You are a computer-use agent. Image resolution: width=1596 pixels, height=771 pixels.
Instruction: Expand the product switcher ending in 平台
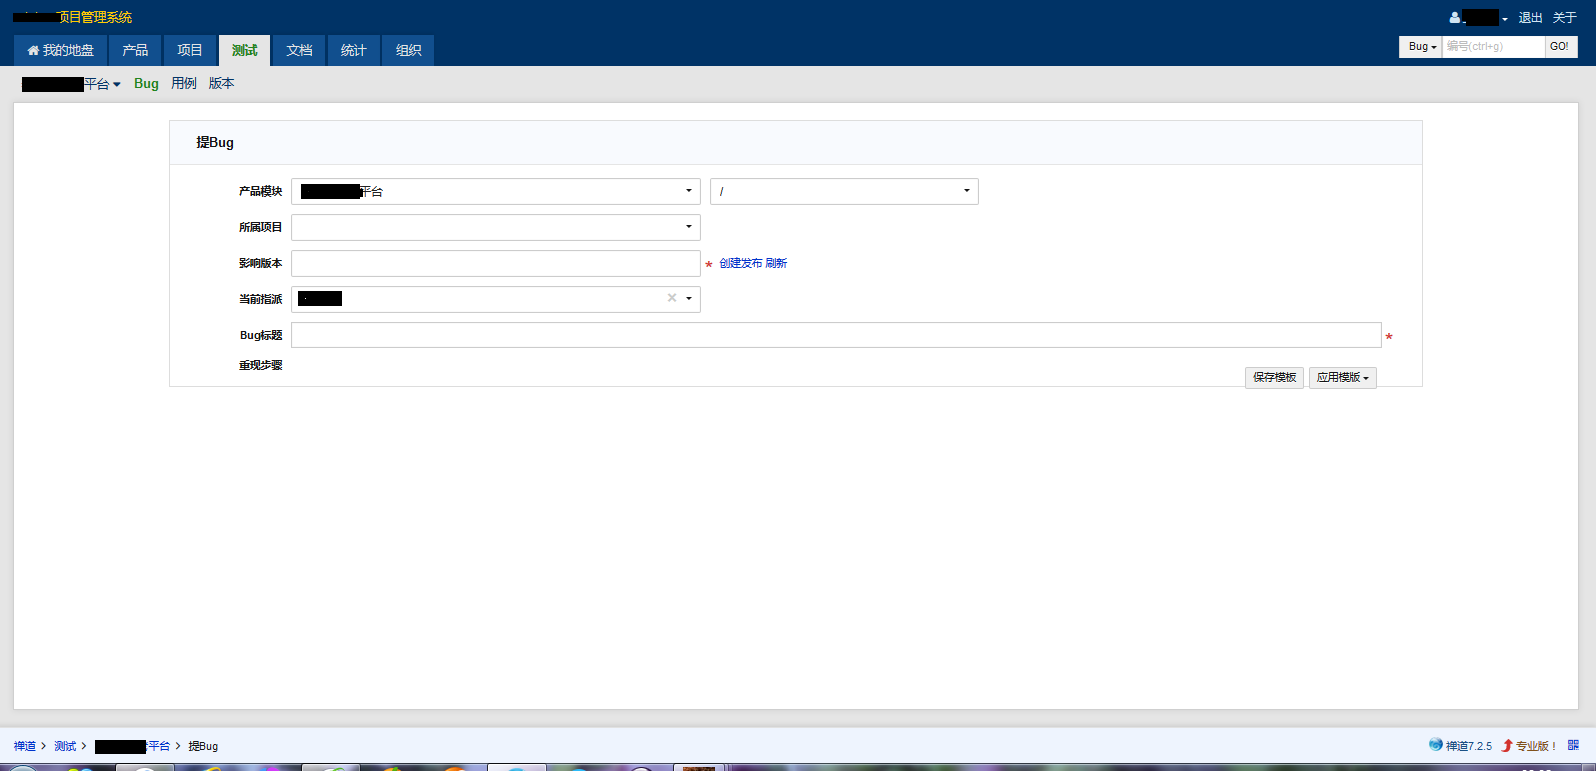coord(71,84)
